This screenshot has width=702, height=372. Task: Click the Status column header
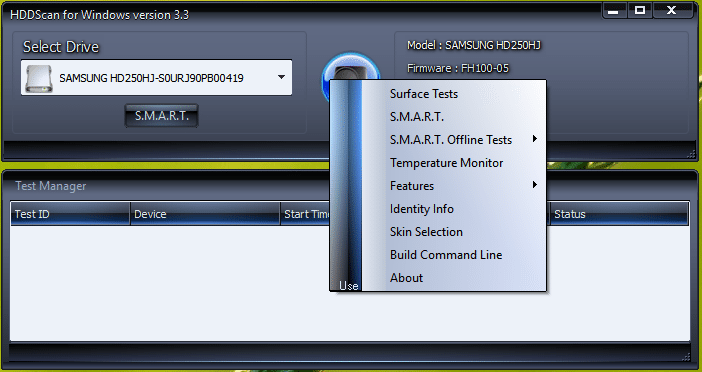tap(619, 214)
